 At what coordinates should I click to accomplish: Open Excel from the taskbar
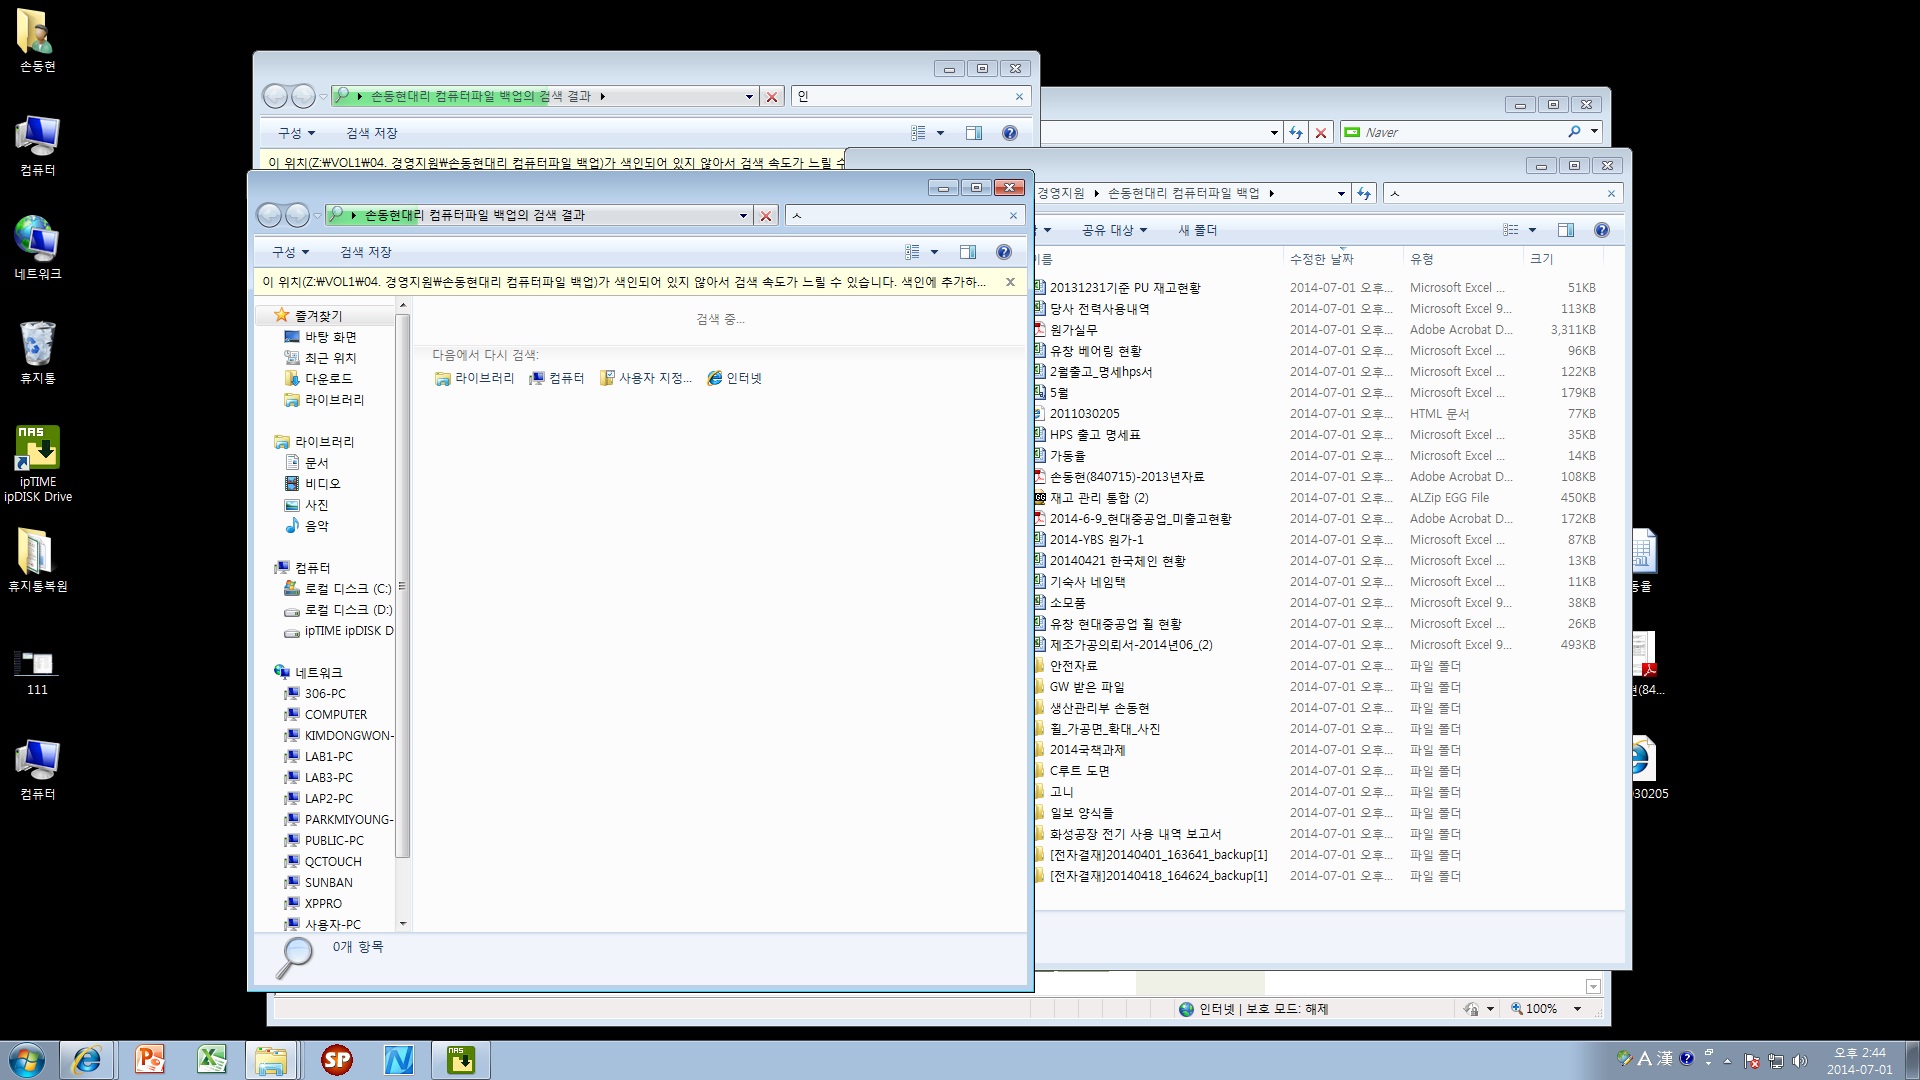[212, 1059]
